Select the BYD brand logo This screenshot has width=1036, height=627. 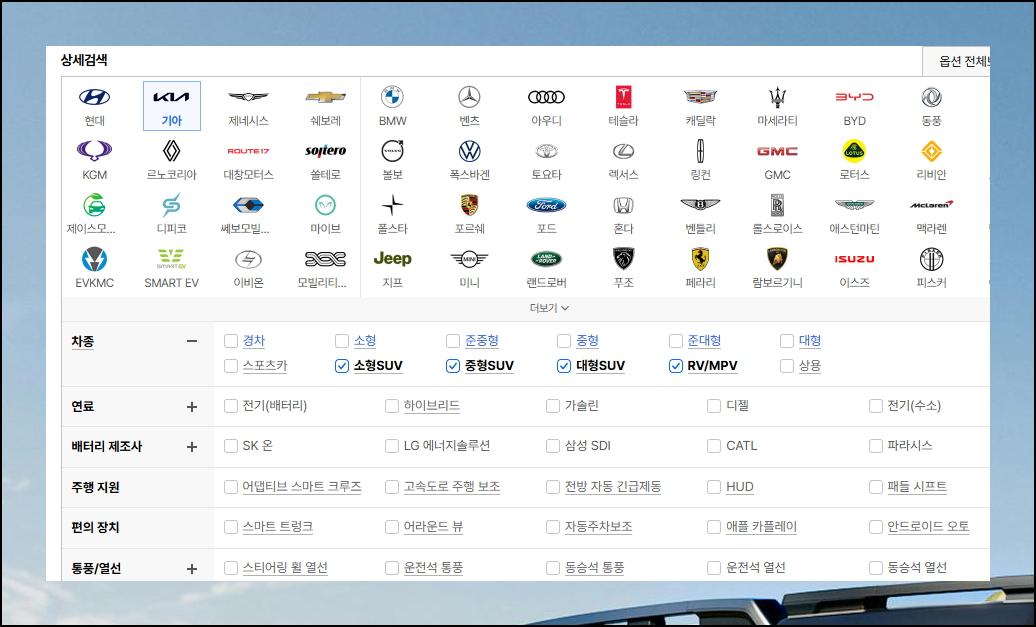coord(854,97)
